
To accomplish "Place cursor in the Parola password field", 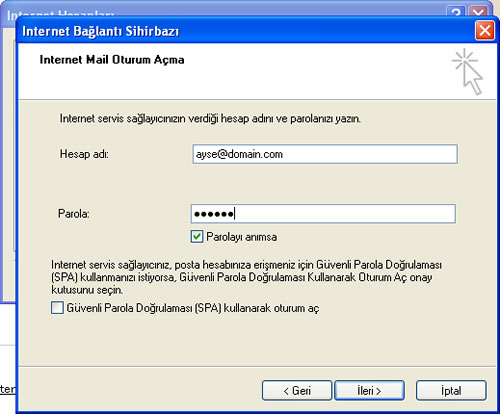I will (323, 214).
